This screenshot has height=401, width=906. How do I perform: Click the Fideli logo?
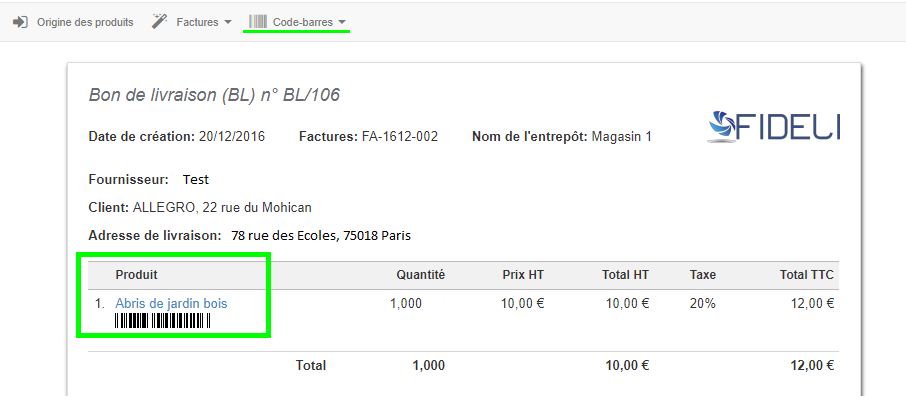pyautogui.click(x=773, y=126)
